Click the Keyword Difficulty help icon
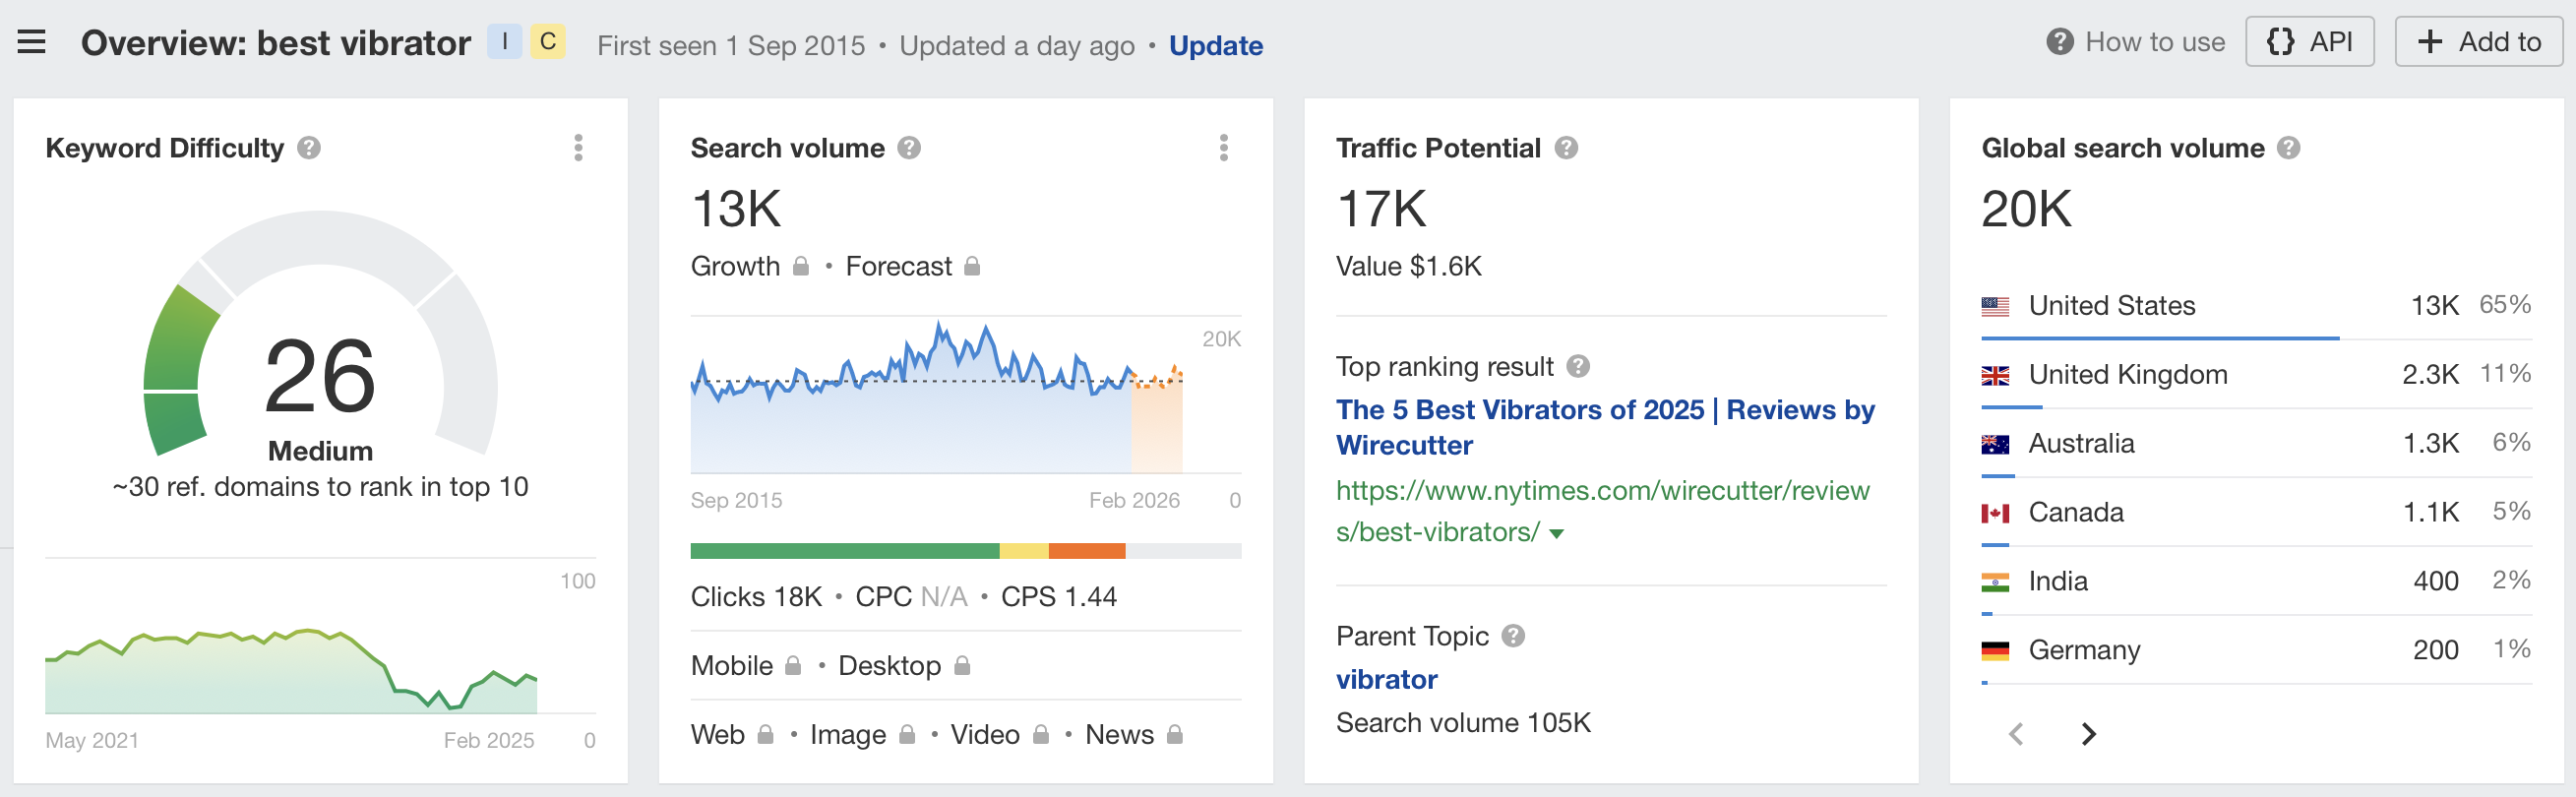This screenshot has height=797, width=2576. [309, 148]
